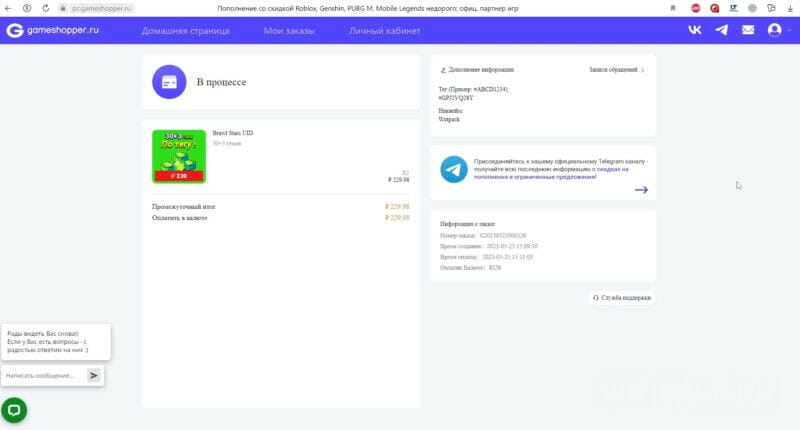Click the Промежуточный итог price value
Screen dimensions: 800x430
(x=397, y=207)
